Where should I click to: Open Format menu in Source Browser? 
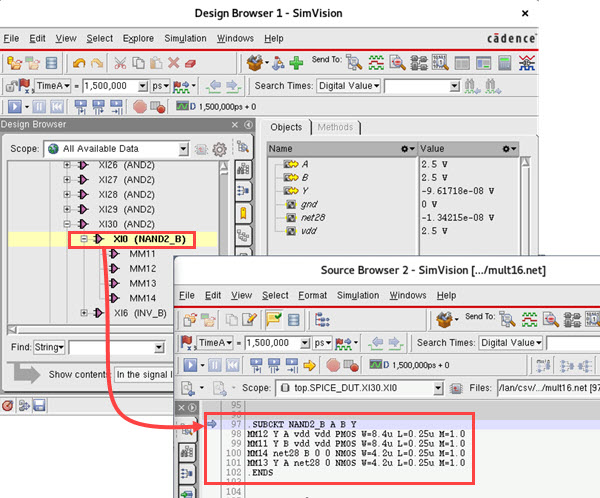click(313, 296)
